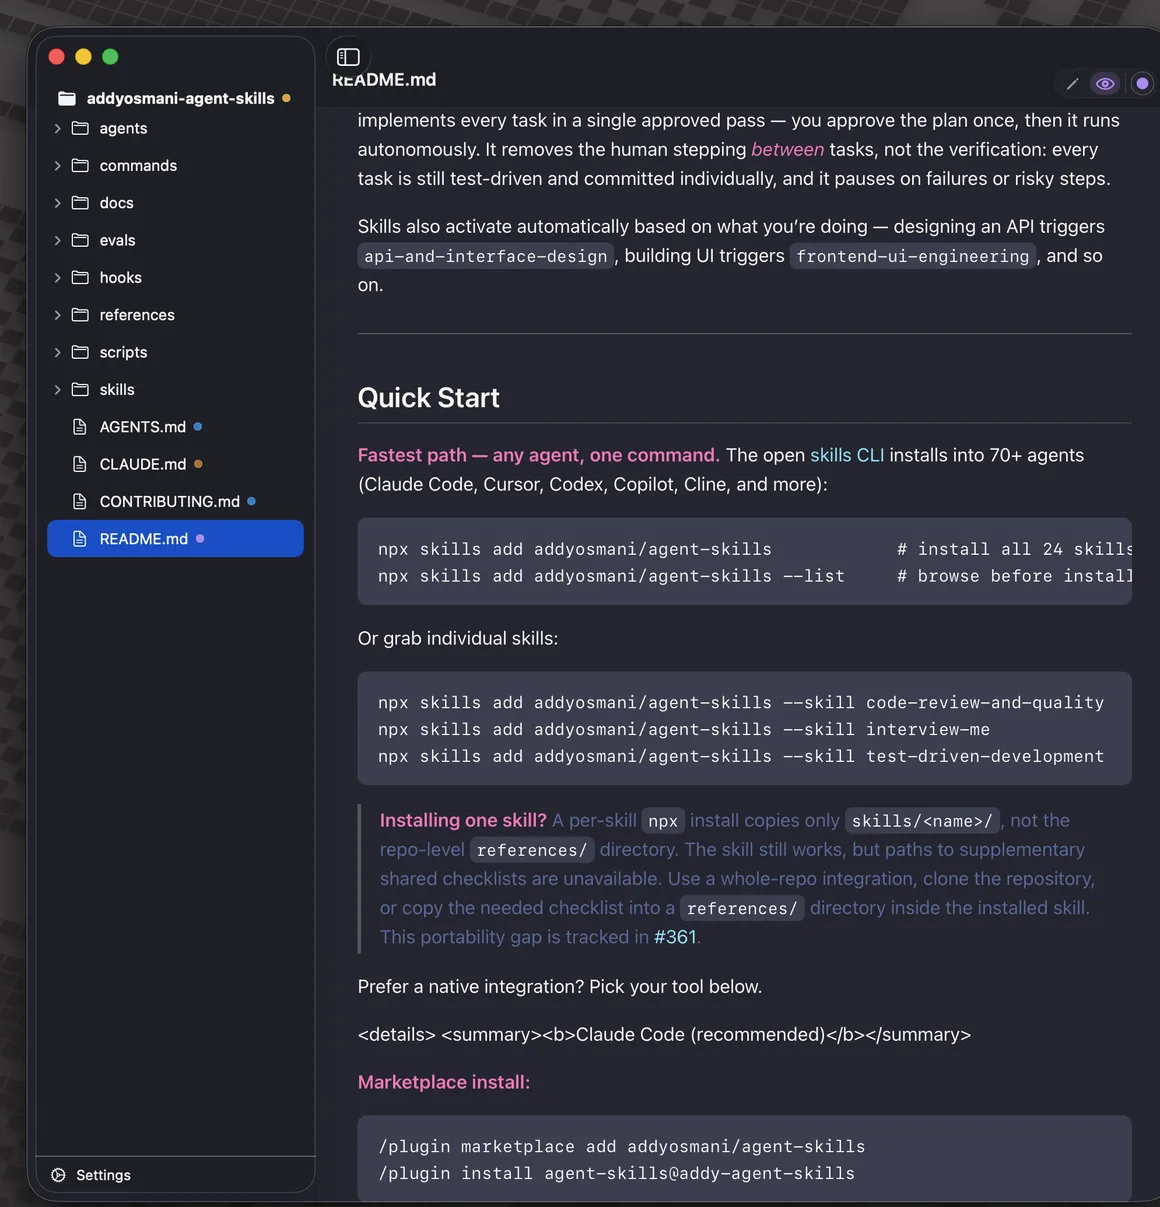This screenshot has height=1207, width=1160.
Task: Click the --skill test-driven-development command line
Action: pyautogui.click(x=741, y=757)
